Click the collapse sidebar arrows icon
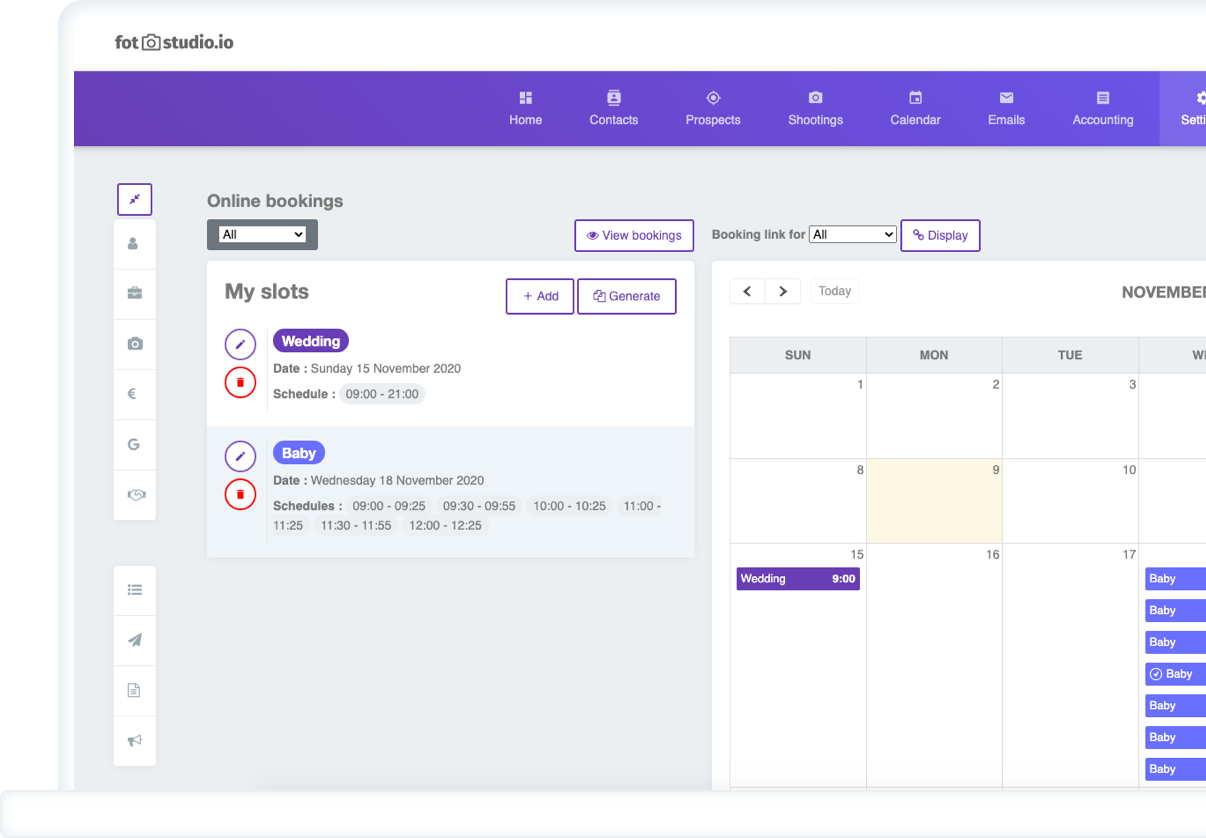 click(x=134, y=199)
